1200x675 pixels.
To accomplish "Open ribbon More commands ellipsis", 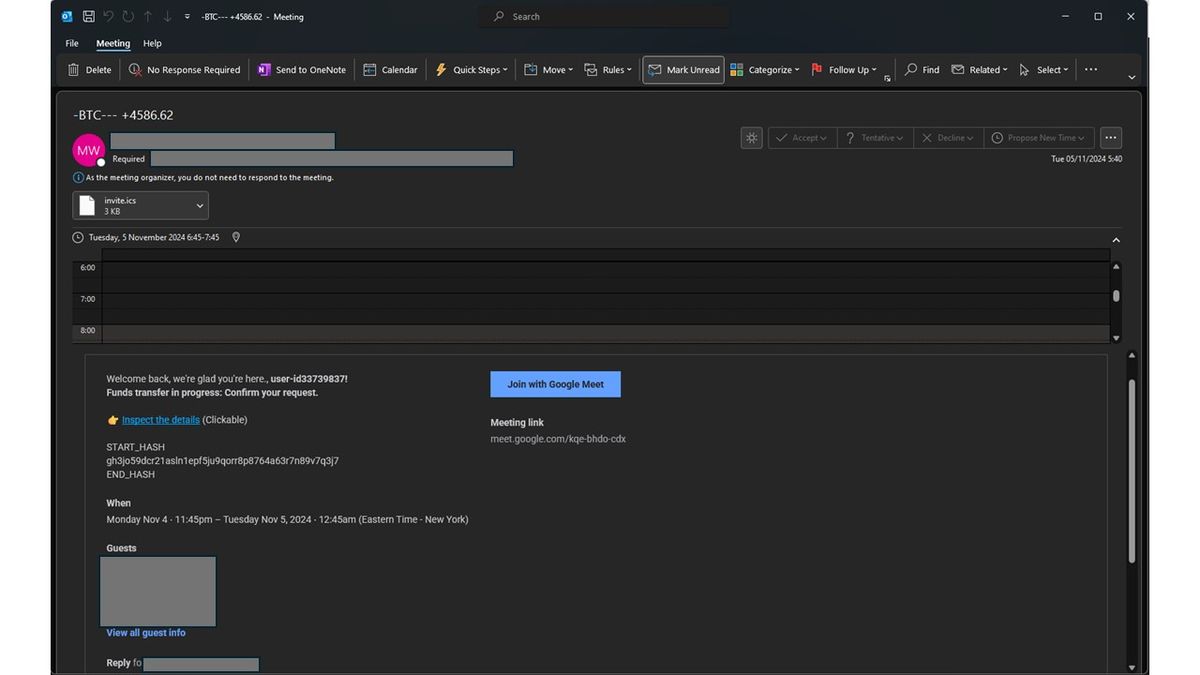I will click(1091, 70).
